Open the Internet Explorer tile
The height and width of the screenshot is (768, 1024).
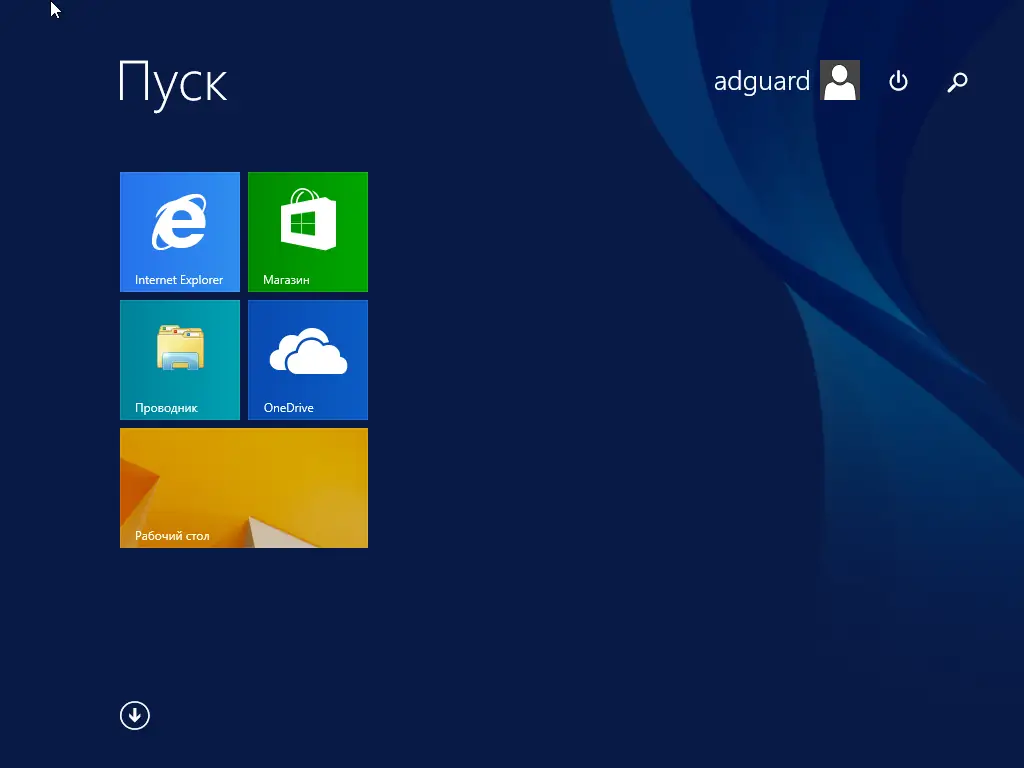point(180,232)
